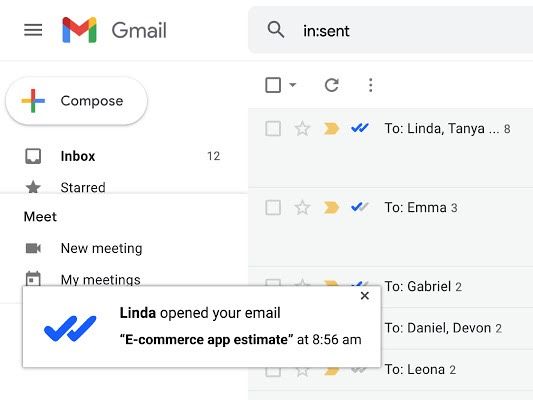Click the importance marker on Emma email
The width and height of the screenshot is (533, 400).
pos(331,207)
